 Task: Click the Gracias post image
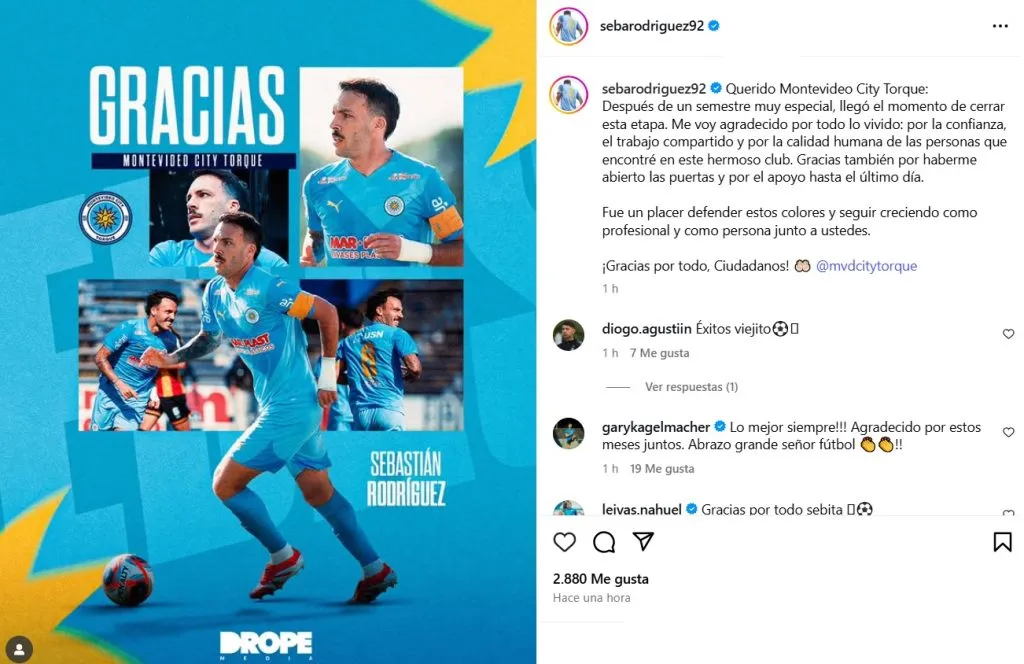pyautogui.click(x=268, y=332)
